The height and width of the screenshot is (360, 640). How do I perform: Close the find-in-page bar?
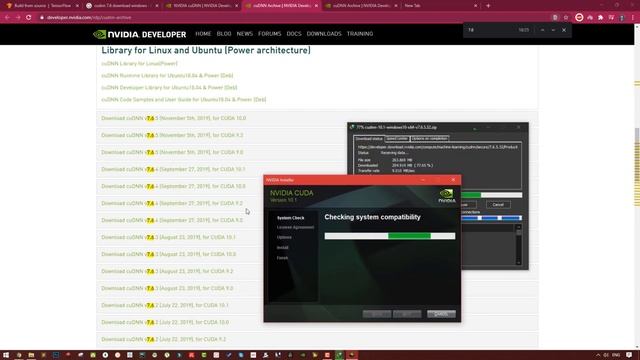pyautogui.click(x=564, y=30)
